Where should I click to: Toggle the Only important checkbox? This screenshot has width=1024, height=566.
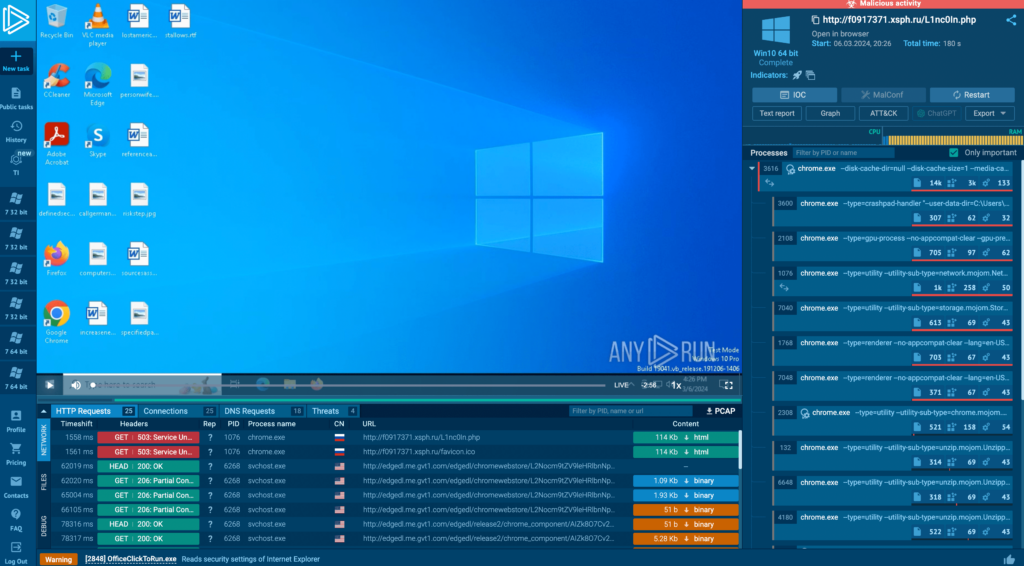click(x=953, y=153)
